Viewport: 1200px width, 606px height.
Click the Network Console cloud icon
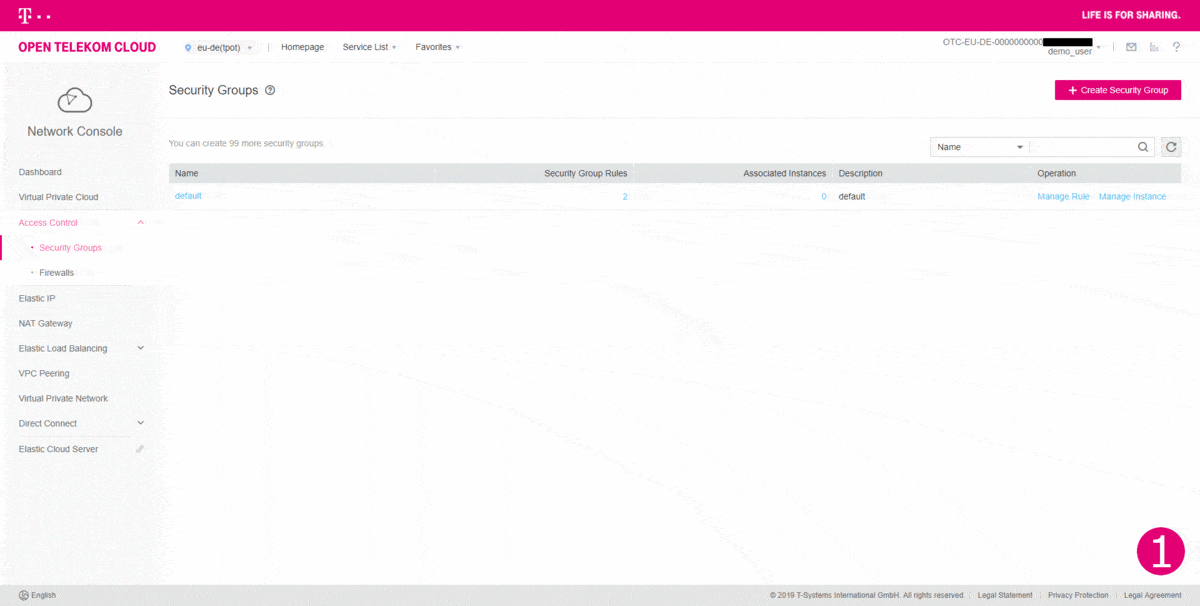pos(73,98)
